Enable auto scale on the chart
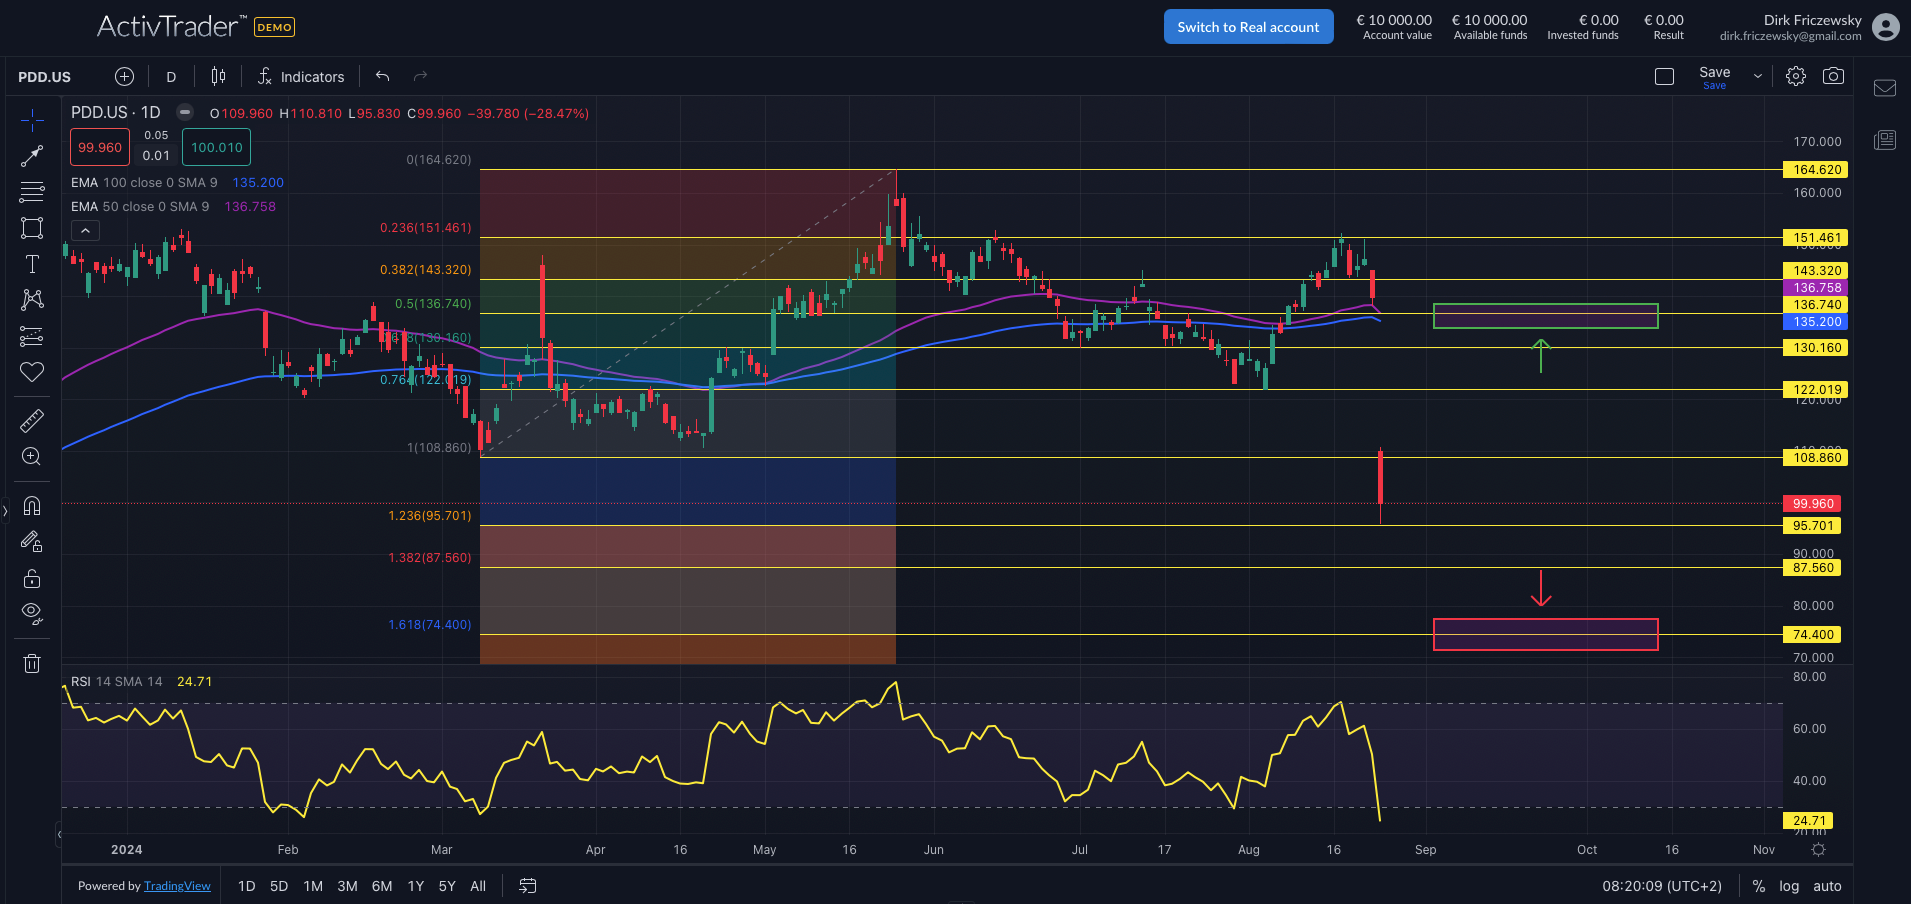1911x904 pixels. point(1827,886)
